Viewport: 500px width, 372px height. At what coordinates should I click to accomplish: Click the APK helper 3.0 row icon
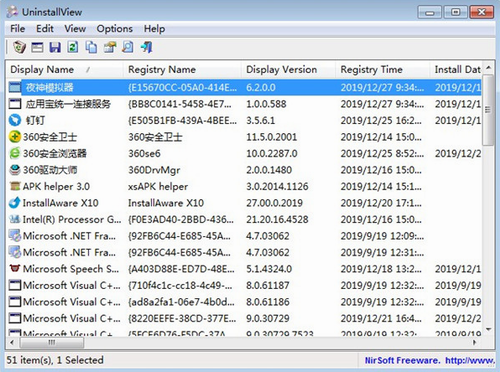(x=15, y=186)
